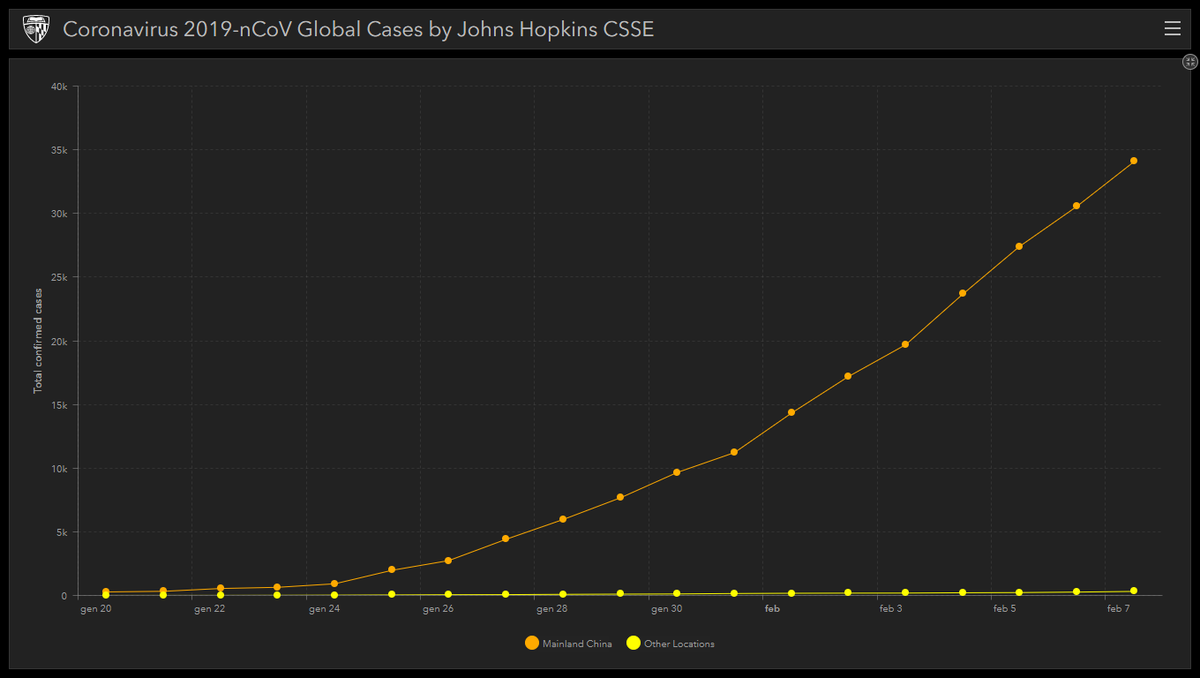The image size is (1200, 678).
Task: Click the Johns Hopkins shield logo
Action: [x=36, y=28]
